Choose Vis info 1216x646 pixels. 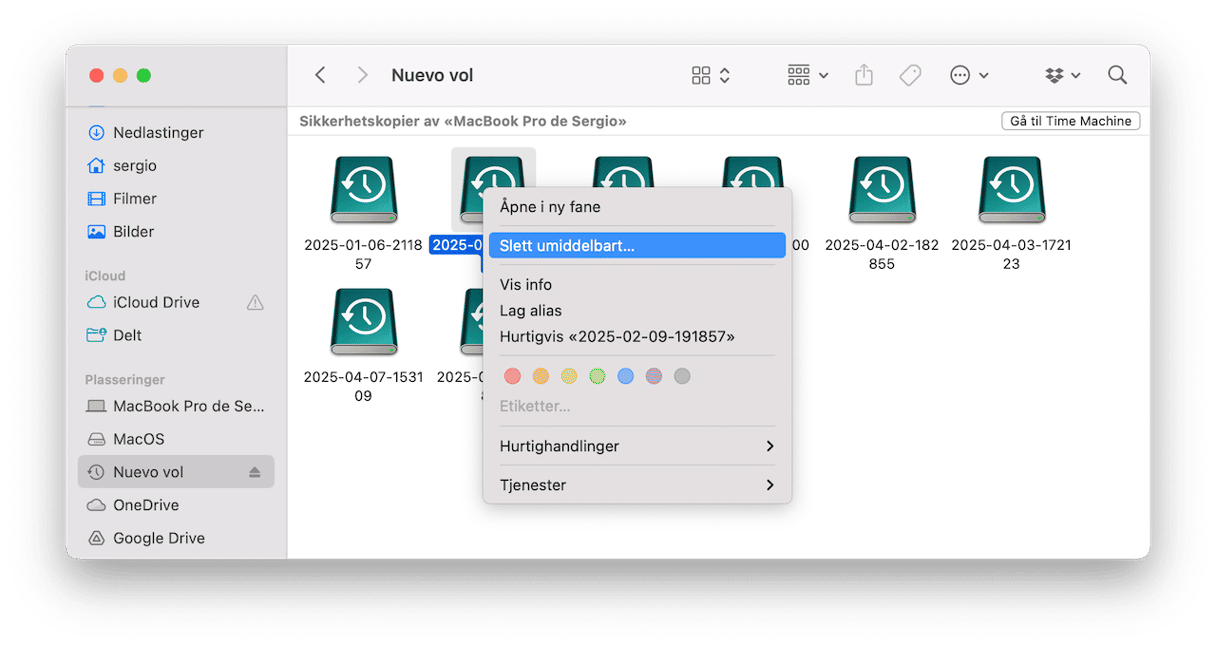coord(637,285)
